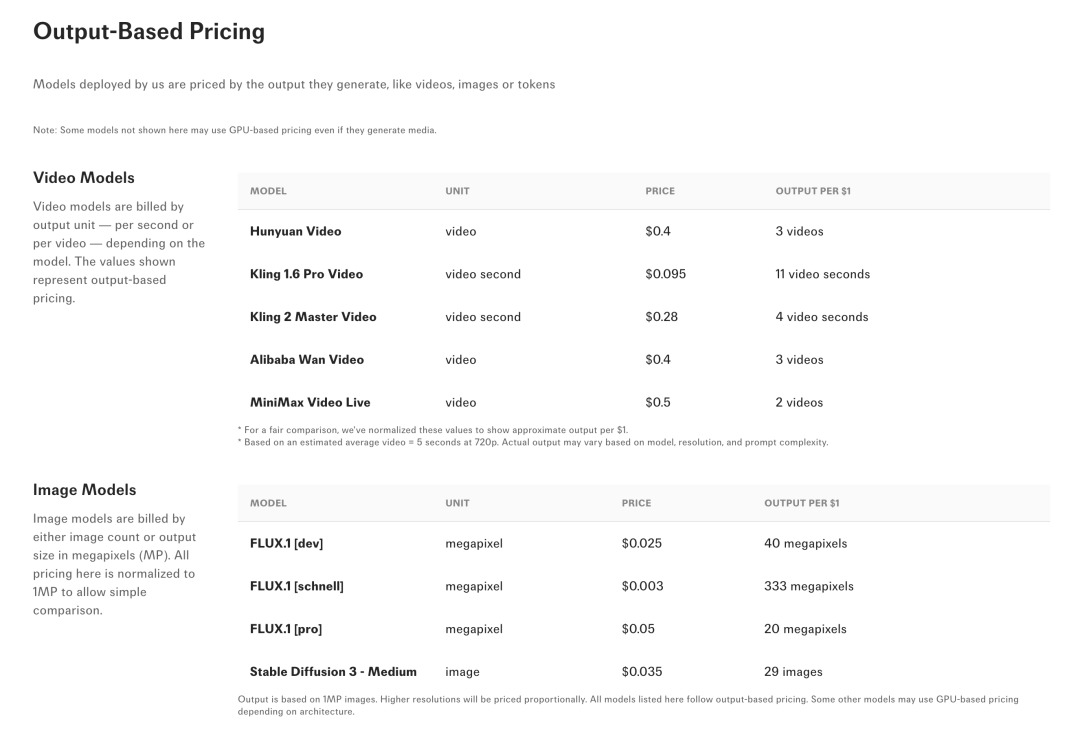Viewport: 1080px width, 735px height.
Task: Open the Kling 2 Master Video entry
Action: (313, 317)
